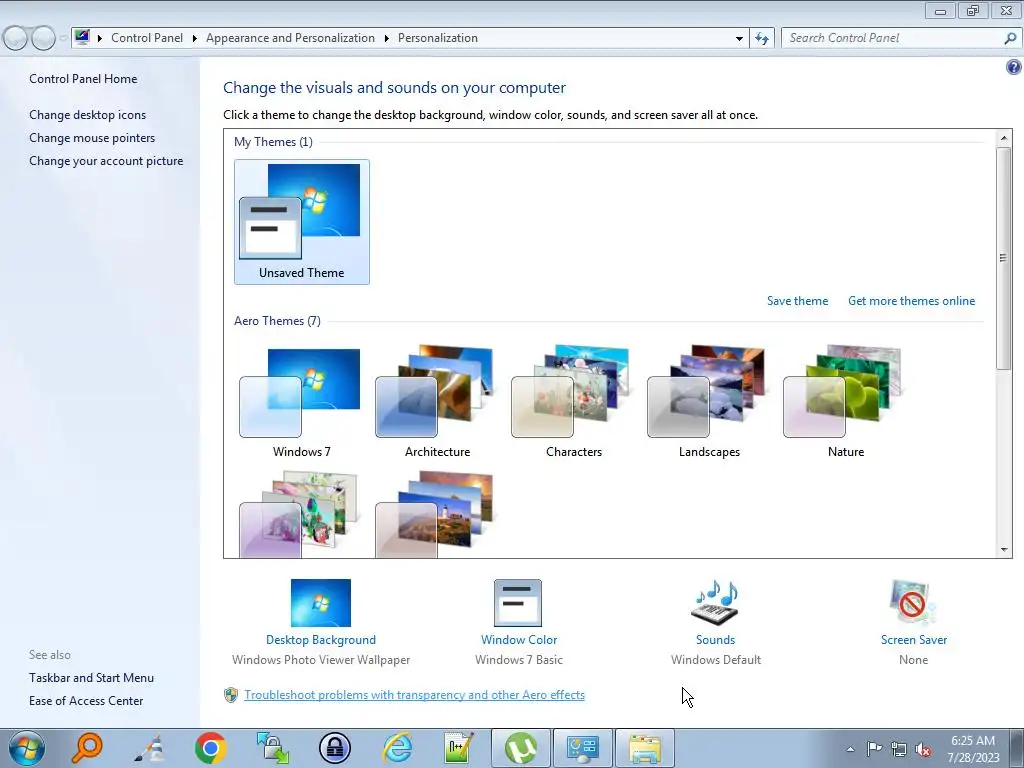Launch magnifier search taskbar icon
1024x768 pixels.
tap(87, 748)
